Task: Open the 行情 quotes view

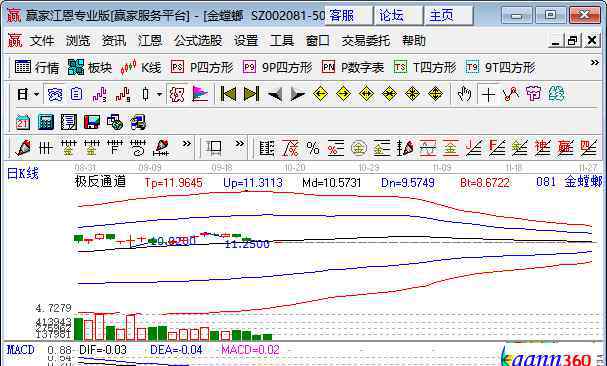Action: [x=36, y=67]
